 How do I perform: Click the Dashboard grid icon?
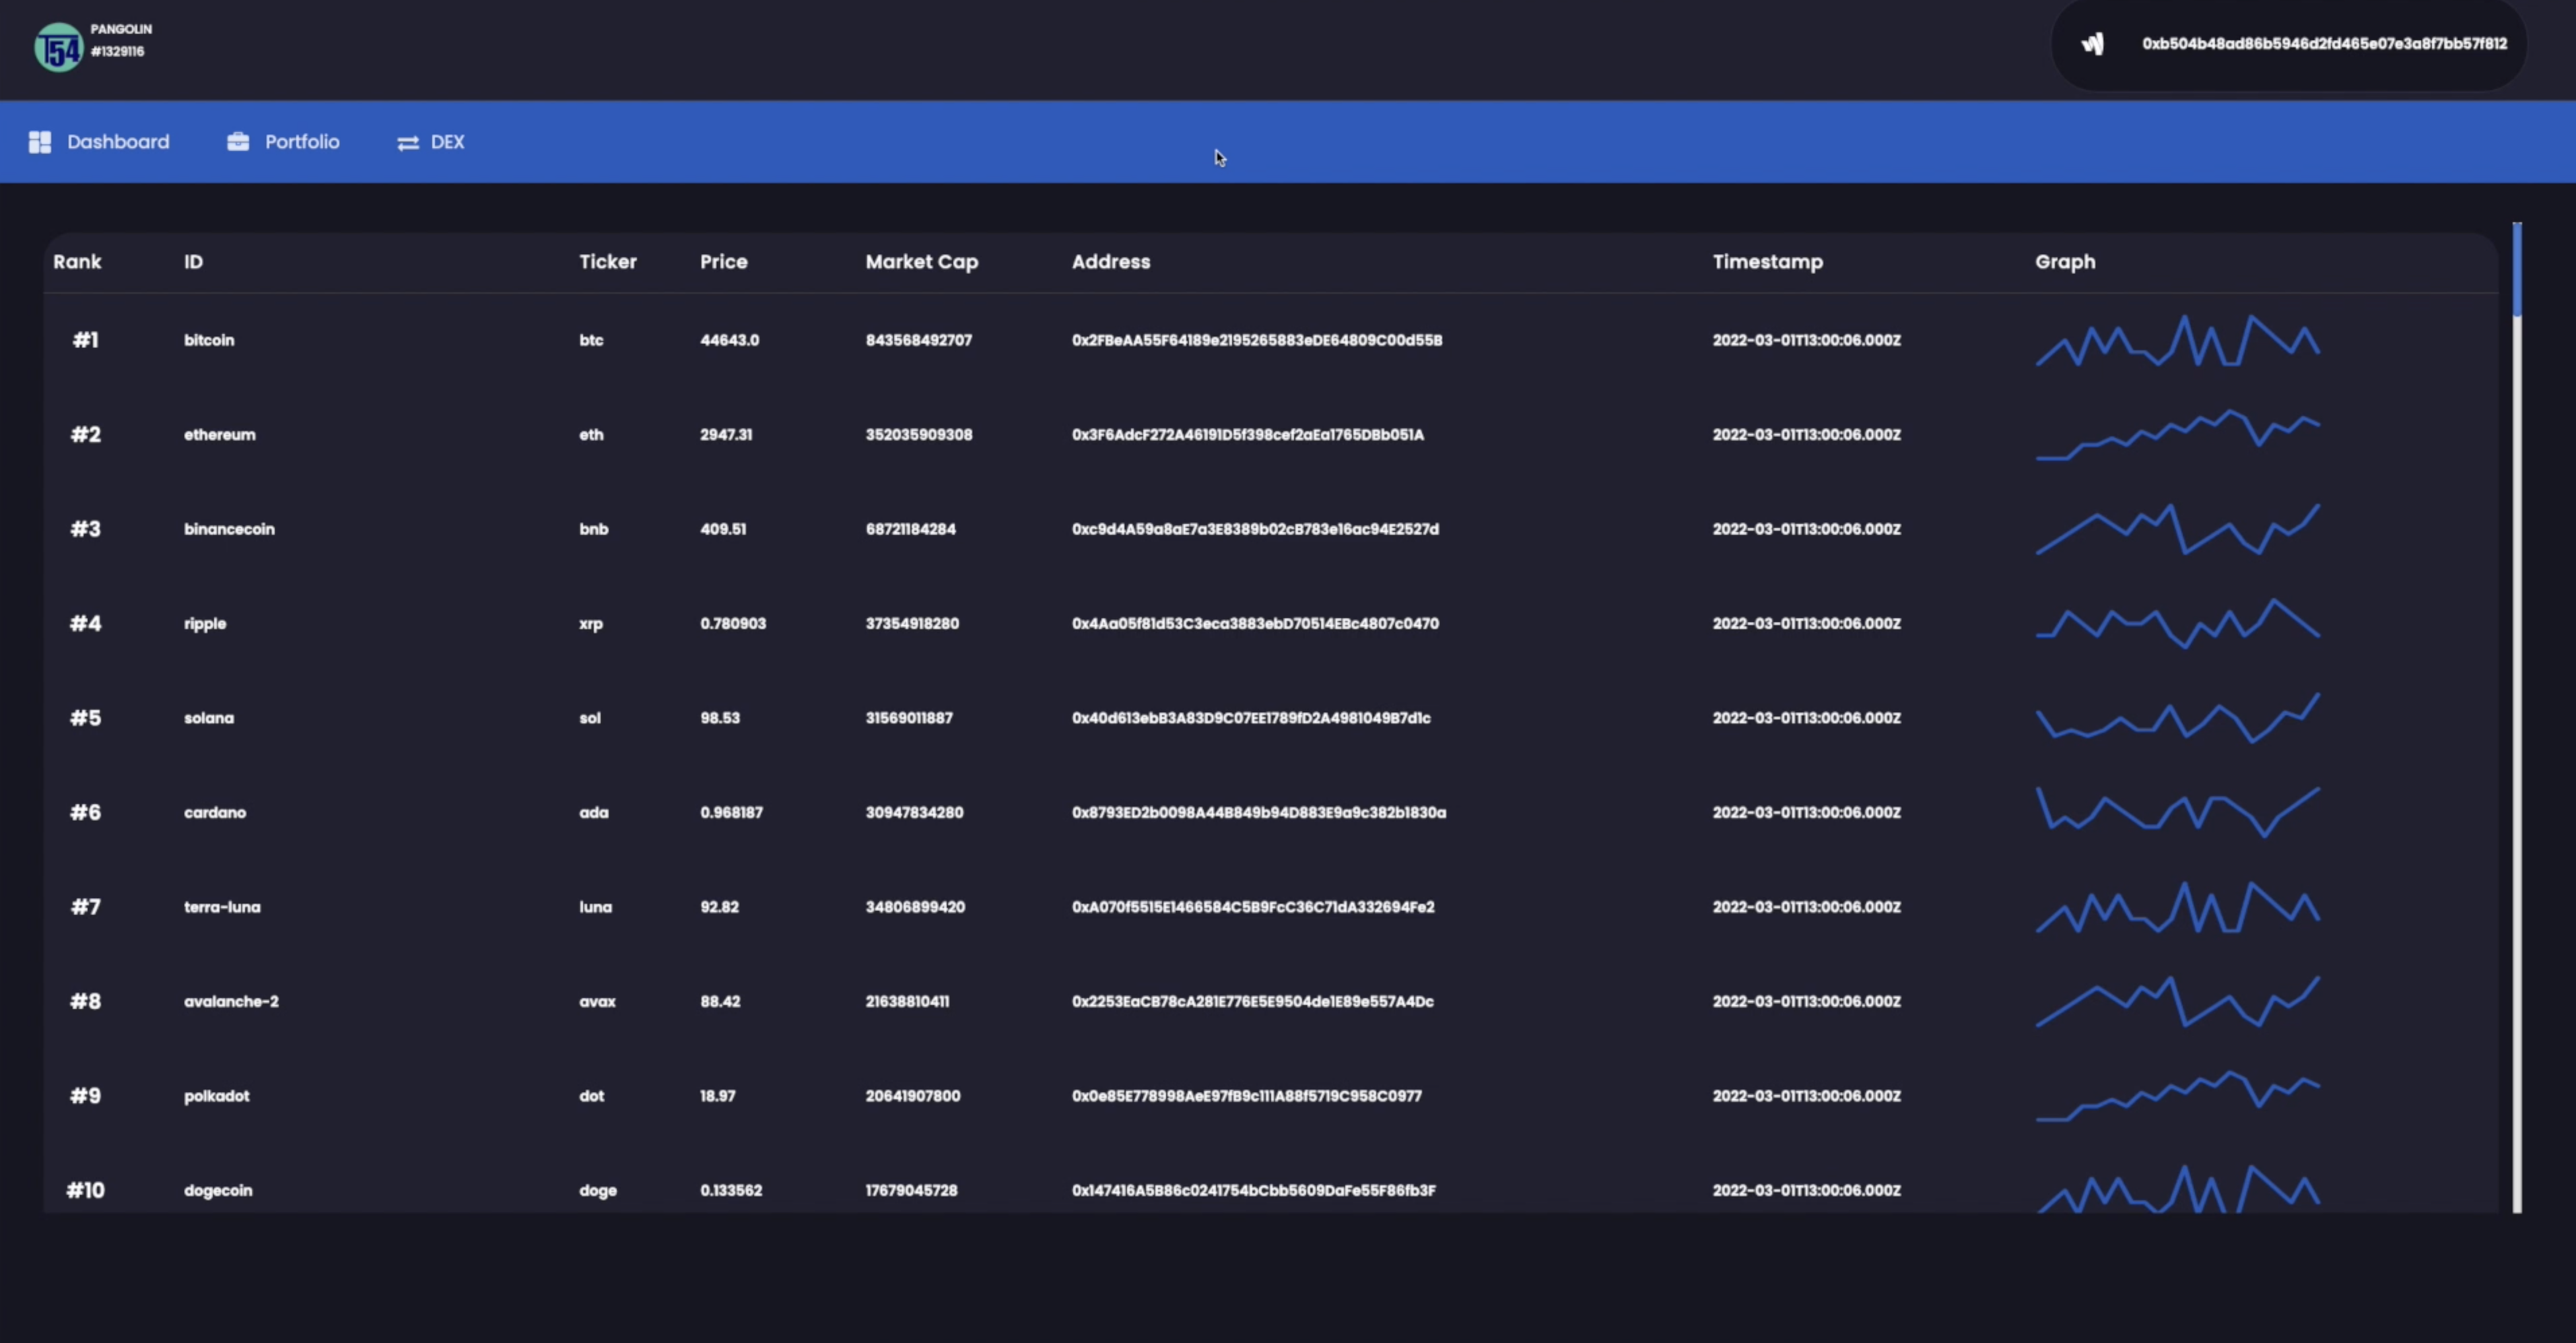(x=40, y=142)
